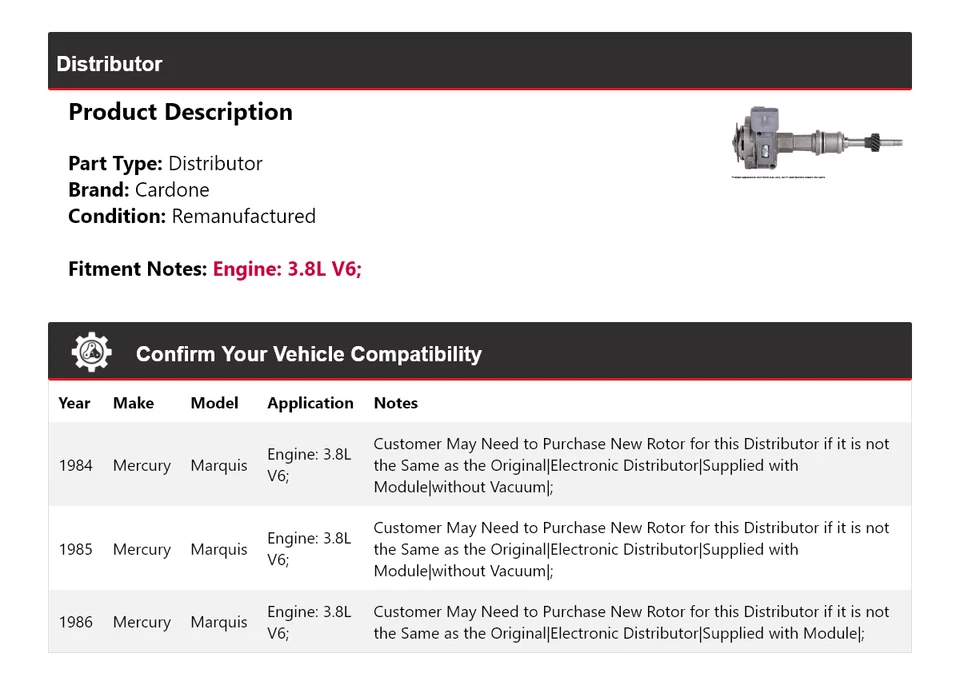Click the Model column header

tap(214, 403)
